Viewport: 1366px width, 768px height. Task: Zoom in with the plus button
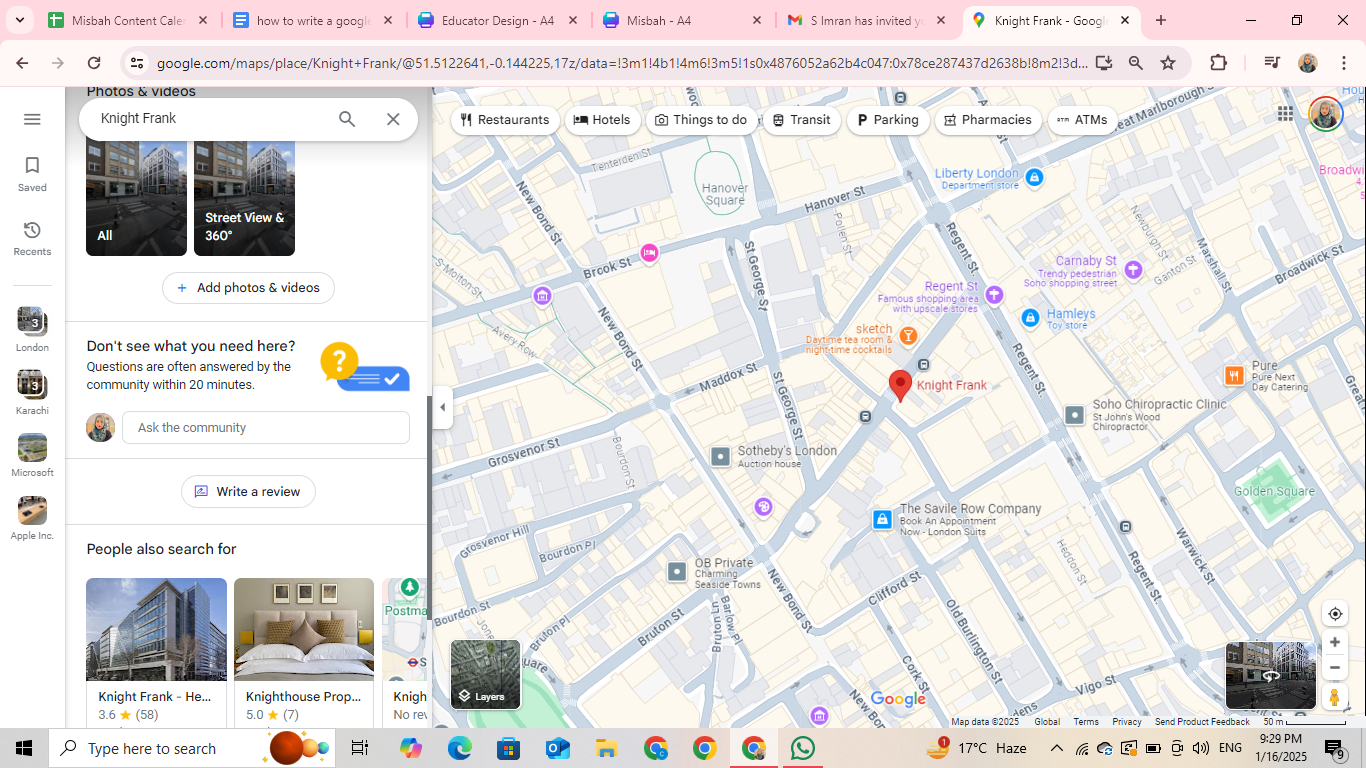pos(1334,642)
